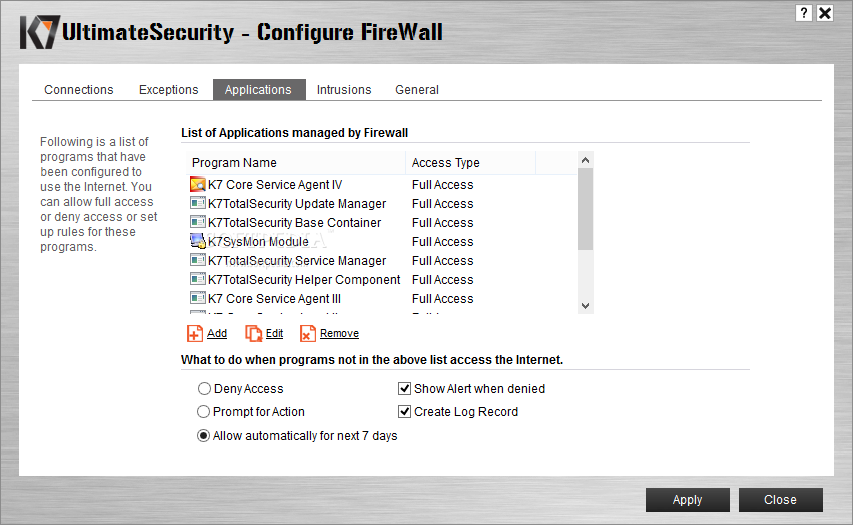Click the list scroll down arrow
Screen dimensions: 853x525
tap(585, 306)
